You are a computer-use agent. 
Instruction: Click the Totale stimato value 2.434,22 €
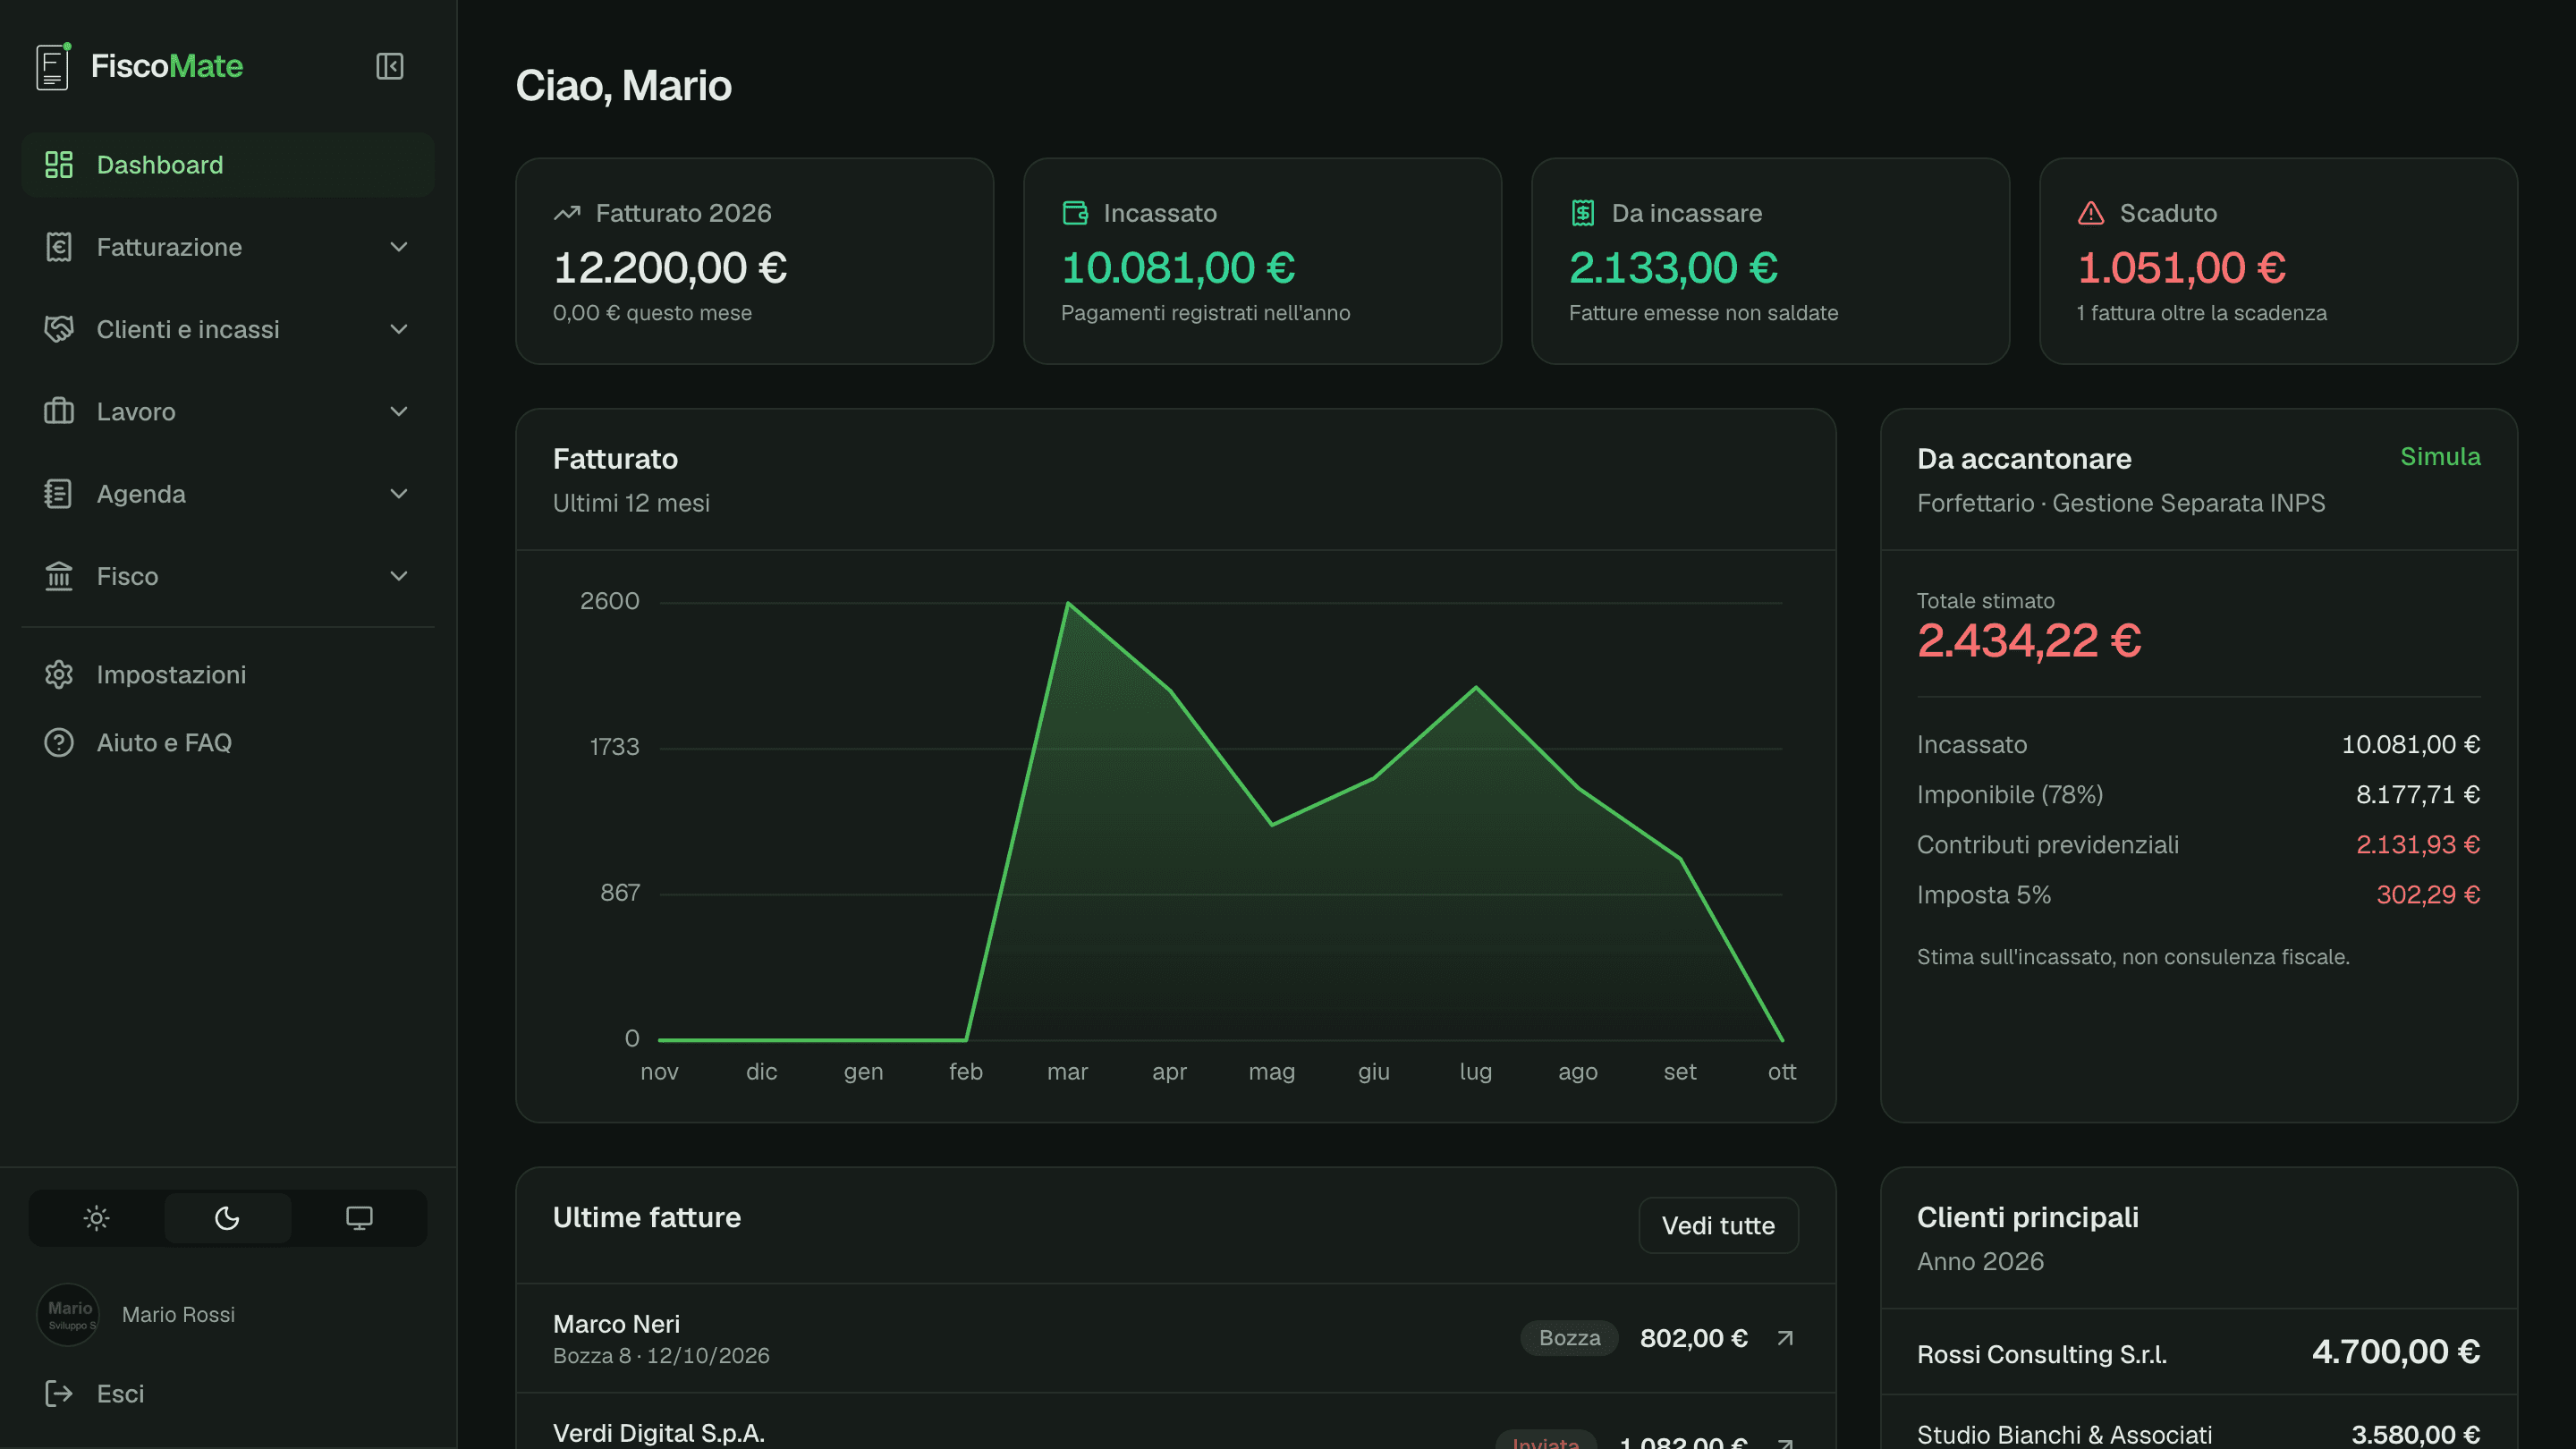point(2029,641)
